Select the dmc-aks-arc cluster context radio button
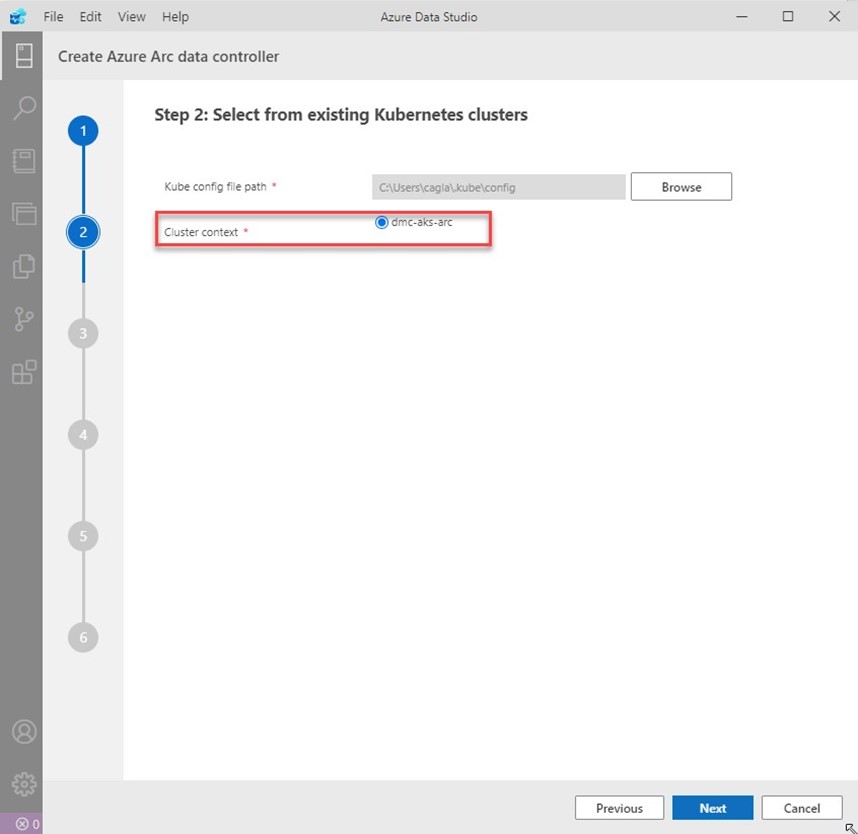The image size is (858, 834). [381, 222]
